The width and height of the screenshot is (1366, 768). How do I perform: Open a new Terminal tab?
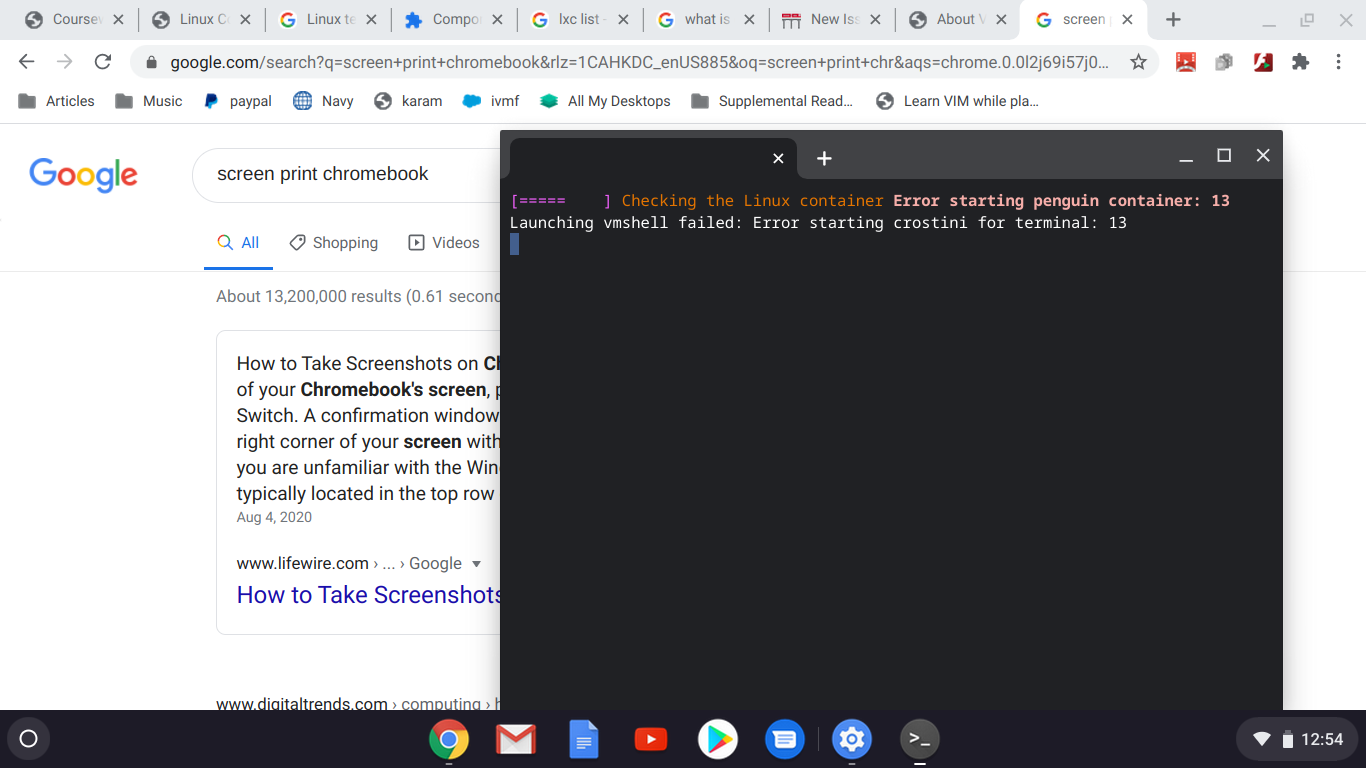824,158
